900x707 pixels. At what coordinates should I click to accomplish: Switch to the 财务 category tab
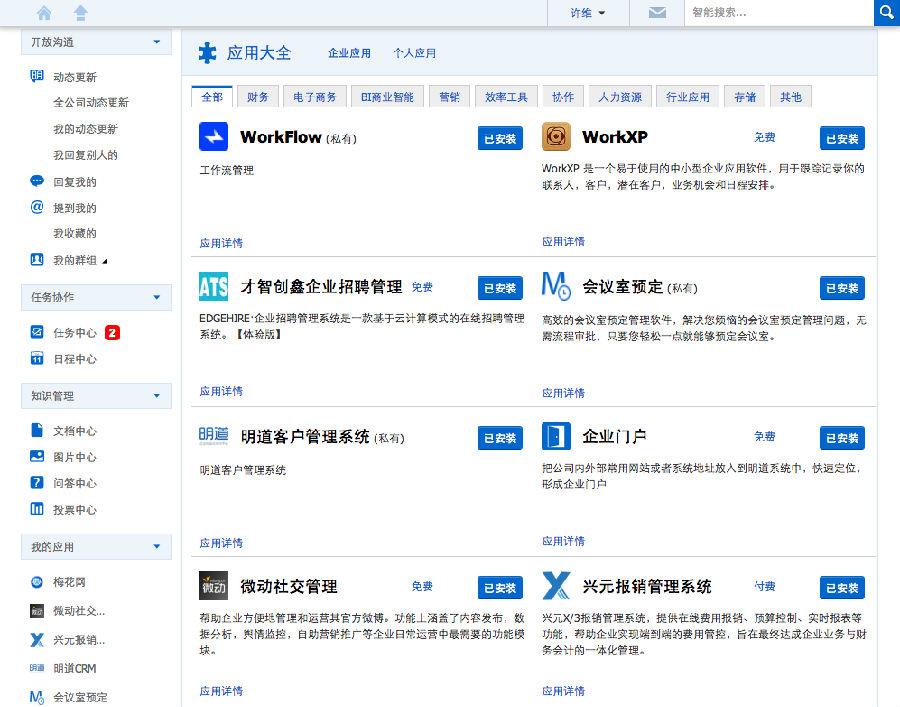258,97
